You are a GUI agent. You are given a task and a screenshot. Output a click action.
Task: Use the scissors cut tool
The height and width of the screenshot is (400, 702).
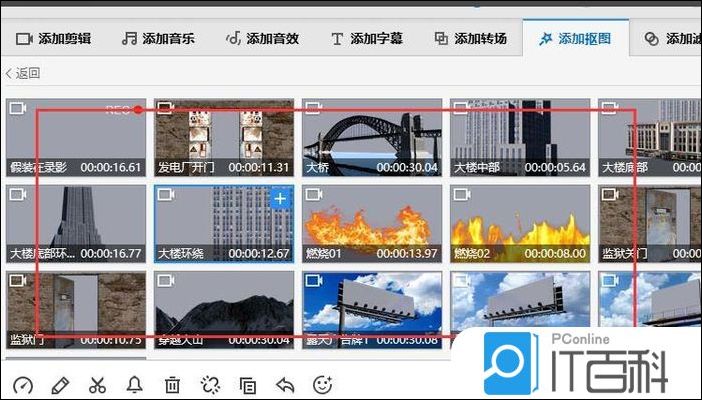[97, 385]
